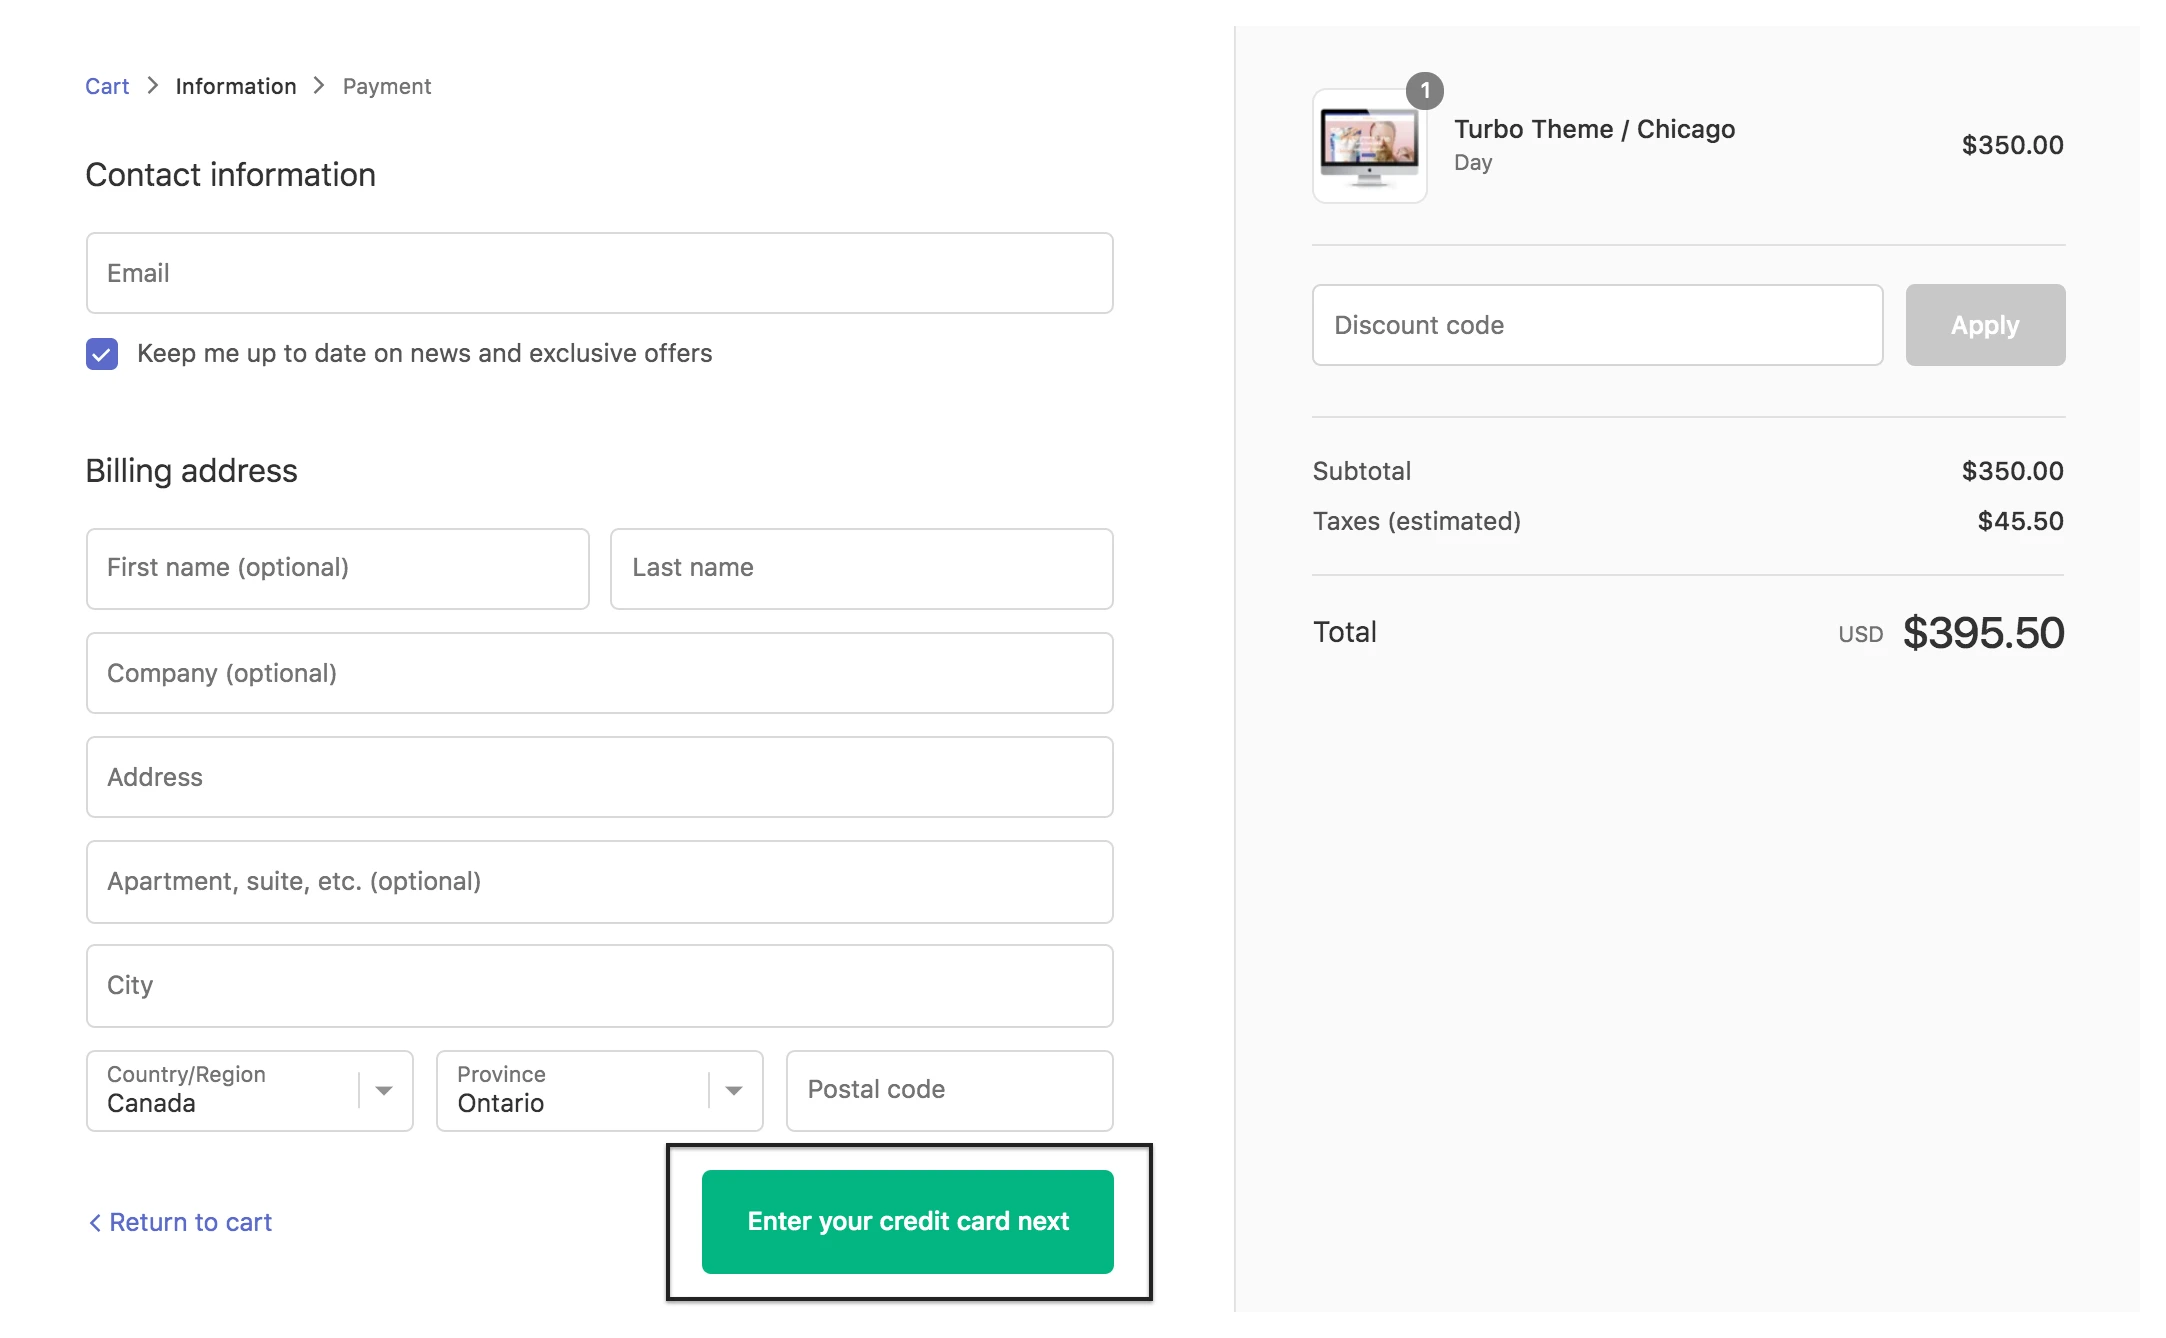This screenshot has width=2166, height=1338.
Task: Click the Contact information heading
Action: tap(230, 175)
